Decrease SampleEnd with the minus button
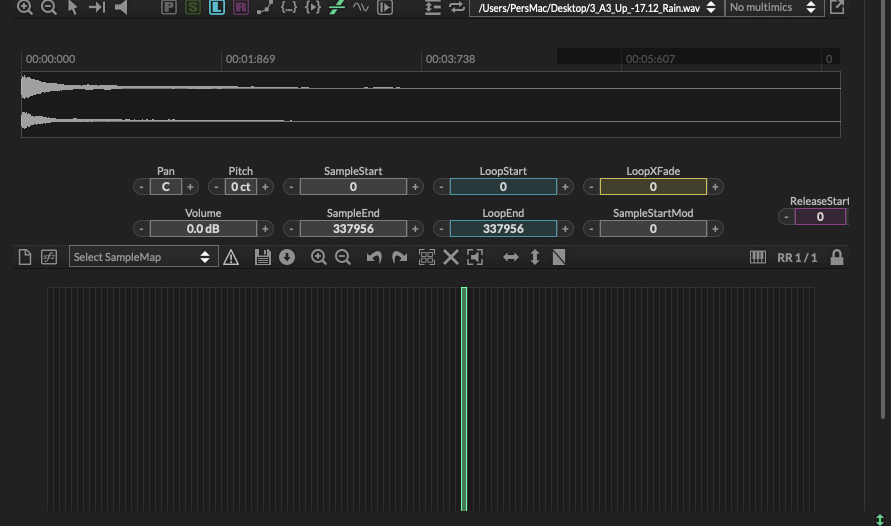This screenshot has width=891, height=526. click(x=291, y=229)
